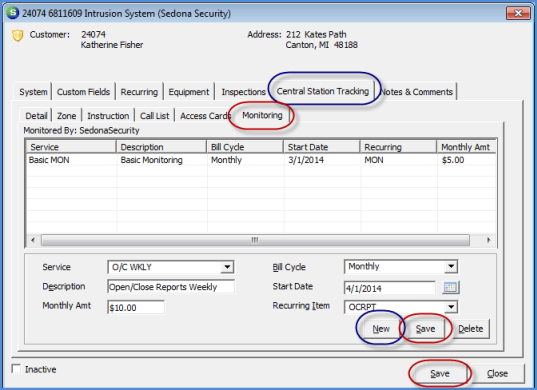Open the Inspections tab

pyautogui.click(x=243, y=92)
